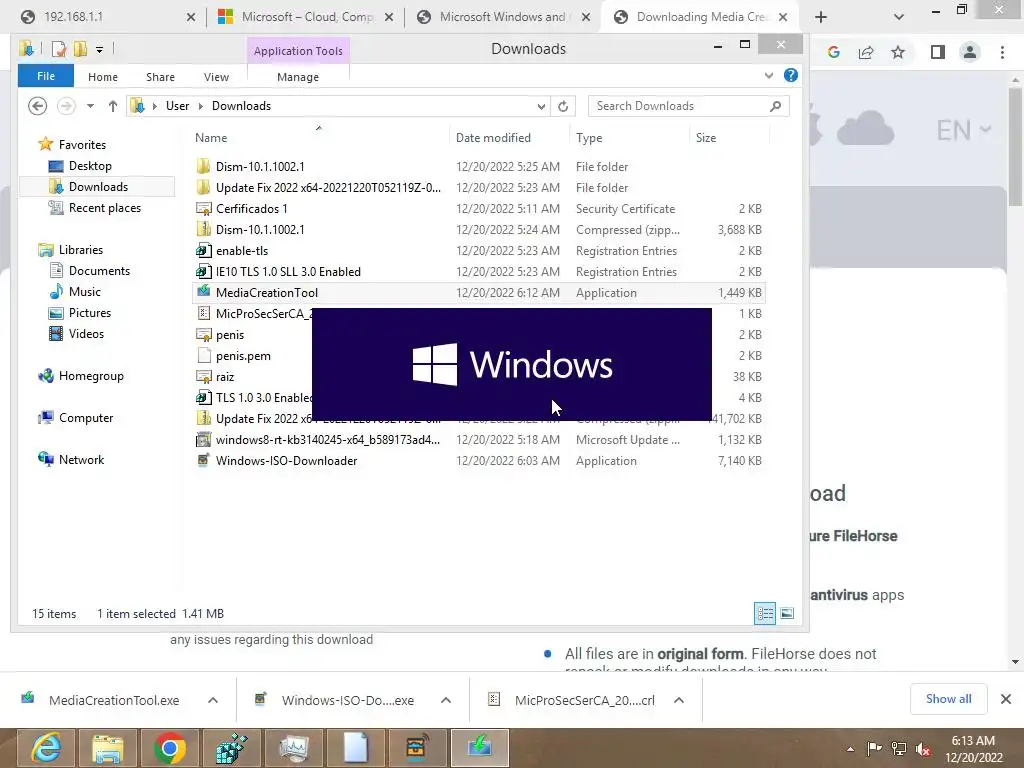
Task: Go up one folder level
Action: [112, 106]
